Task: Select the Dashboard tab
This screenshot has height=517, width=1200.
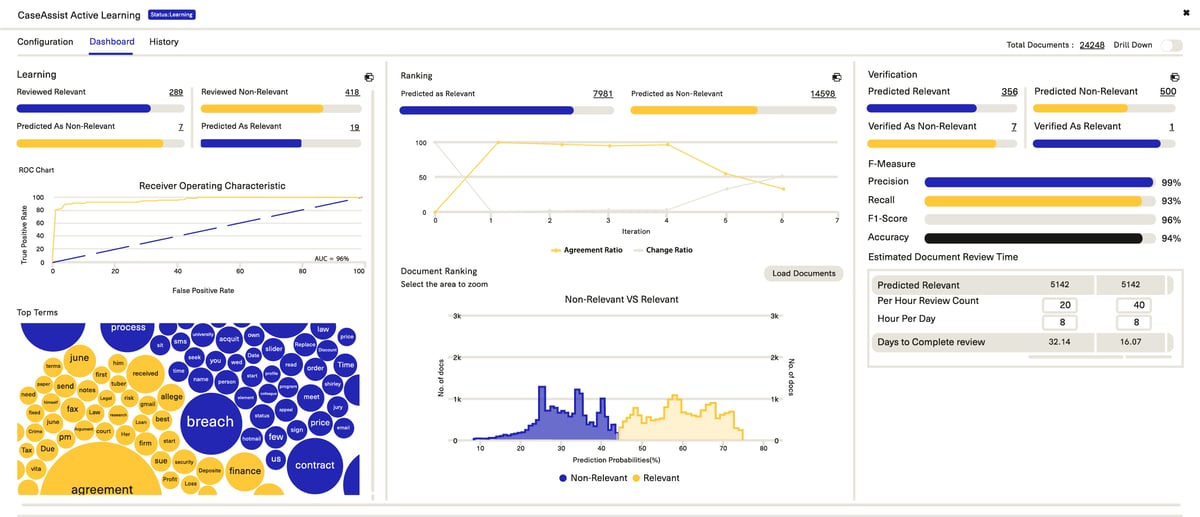Action: click(111, 42)
